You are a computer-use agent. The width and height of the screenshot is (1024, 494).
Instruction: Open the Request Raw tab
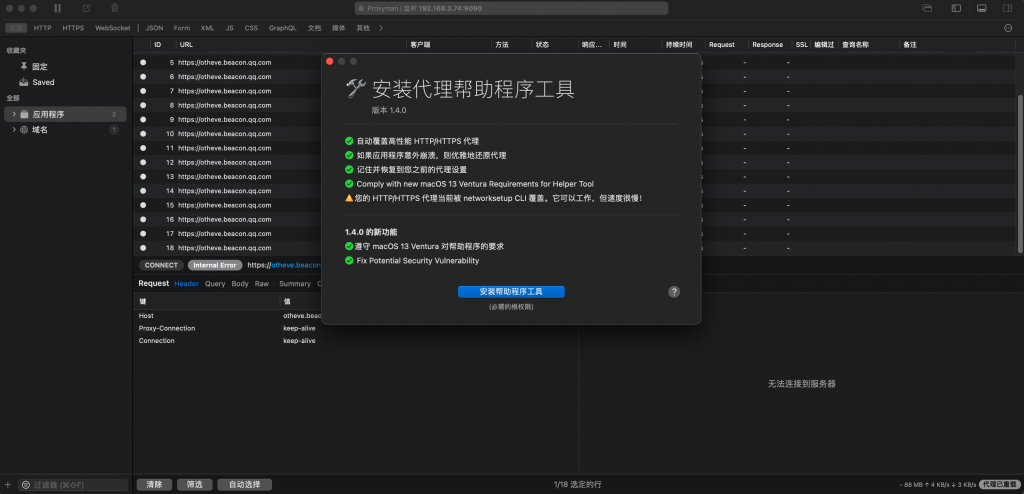coord(262,284)
